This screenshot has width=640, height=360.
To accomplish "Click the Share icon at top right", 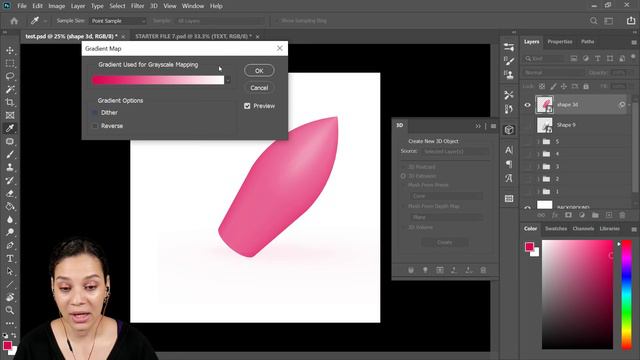I will click(631, 21).
